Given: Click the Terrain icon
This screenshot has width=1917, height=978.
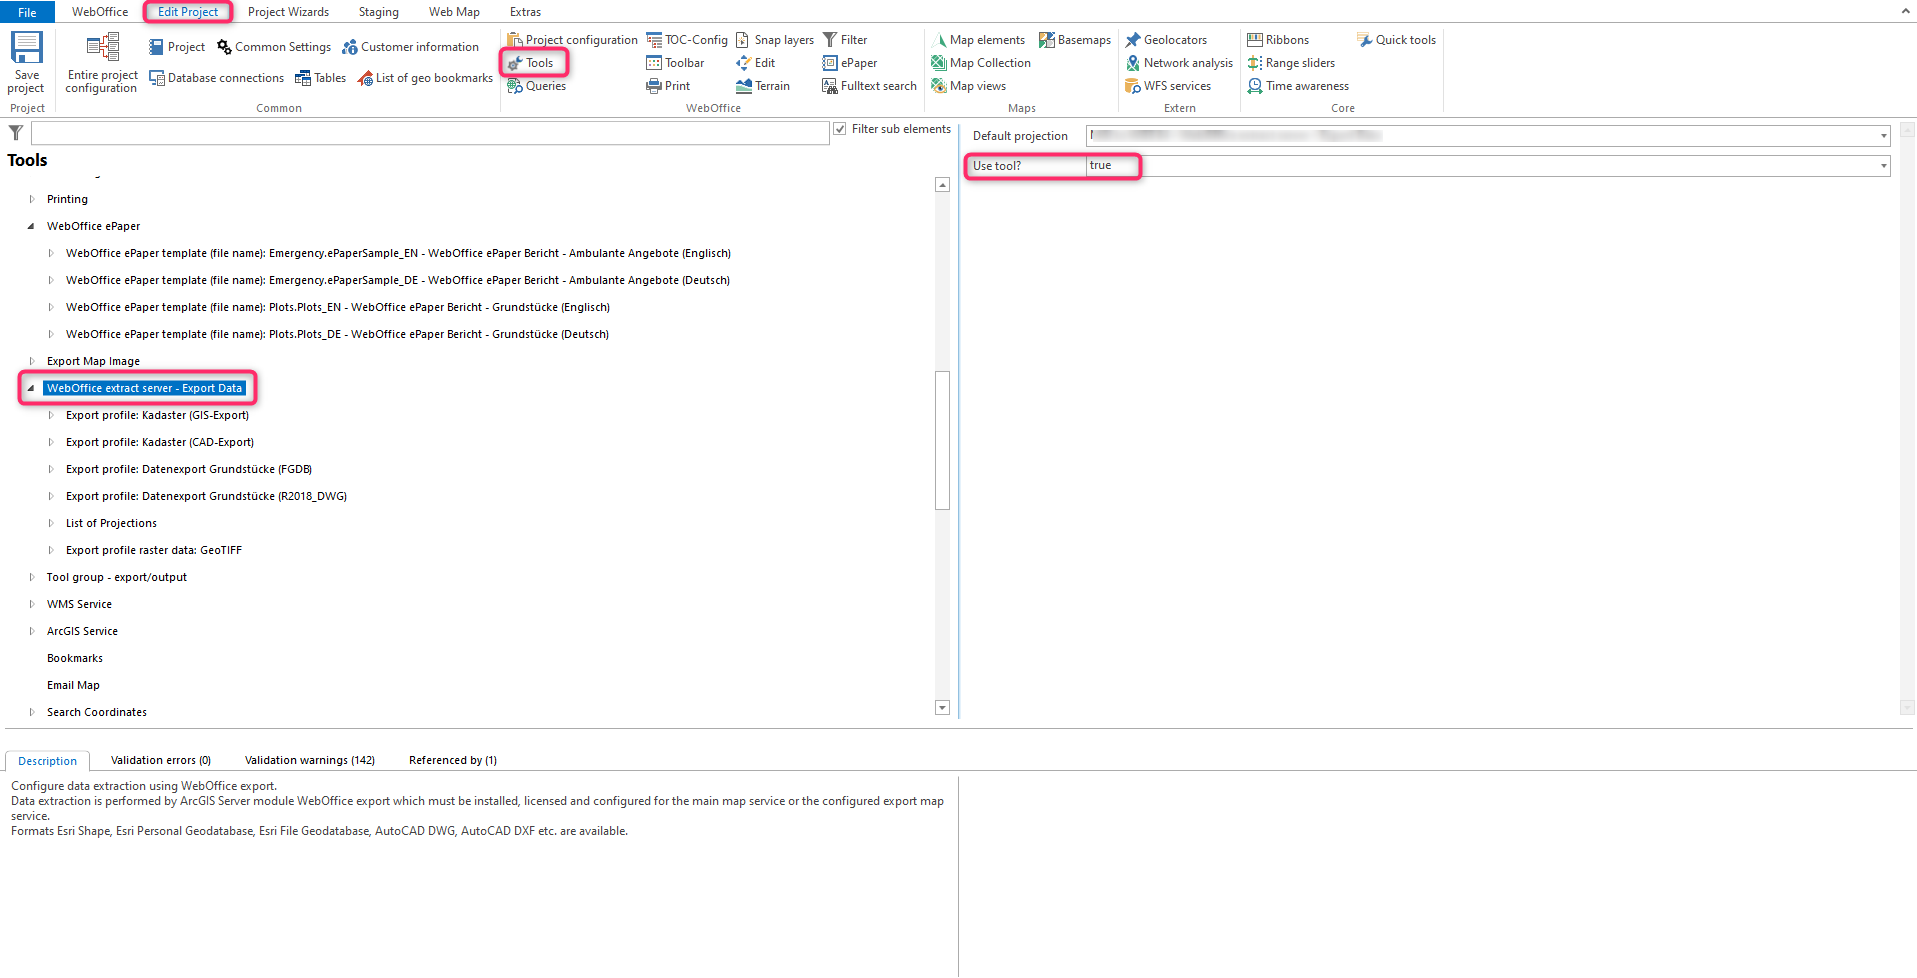Looking at the screenshot, I should [763, 86].
